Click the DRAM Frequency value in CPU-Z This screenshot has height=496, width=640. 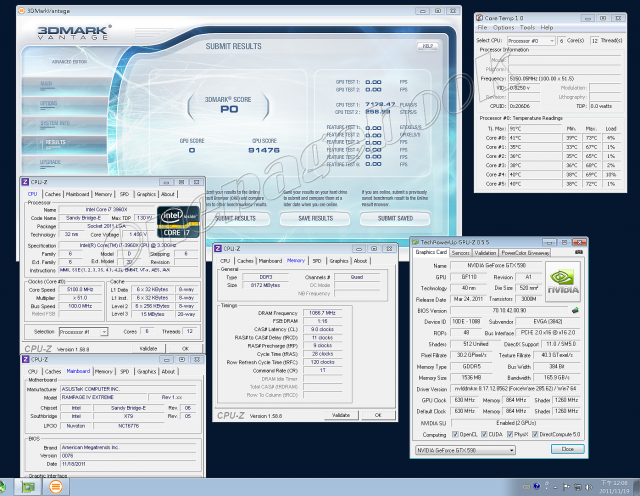[x=322, y=313]
